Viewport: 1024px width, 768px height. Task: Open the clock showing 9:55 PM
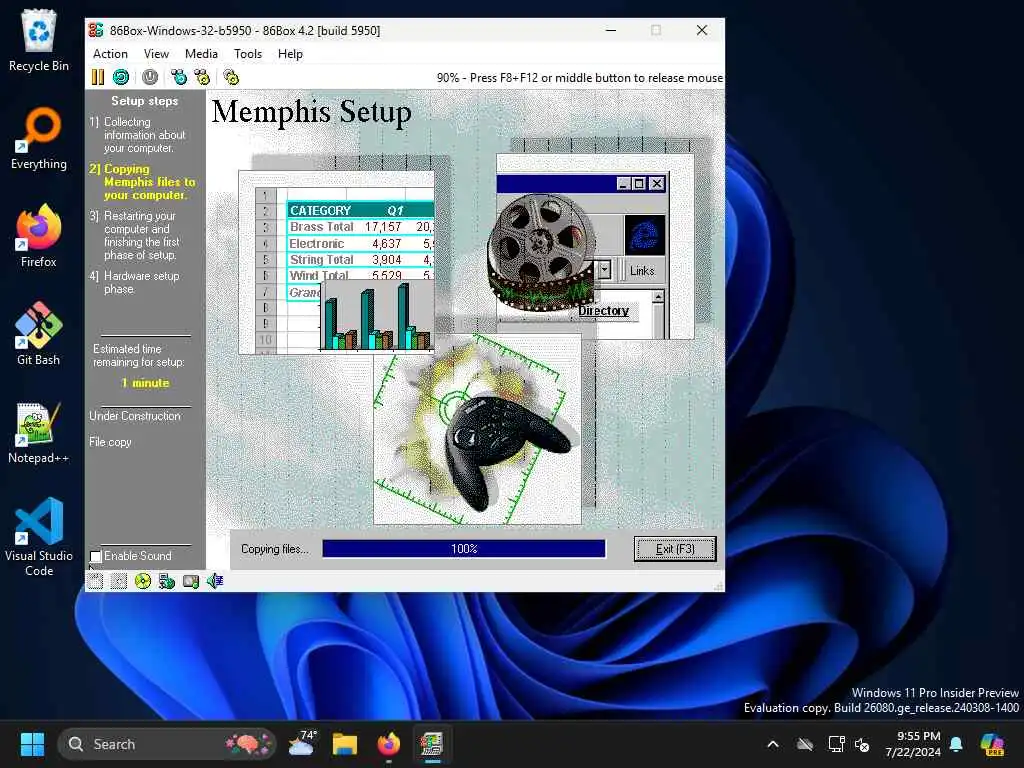click(x=912, y=744)
